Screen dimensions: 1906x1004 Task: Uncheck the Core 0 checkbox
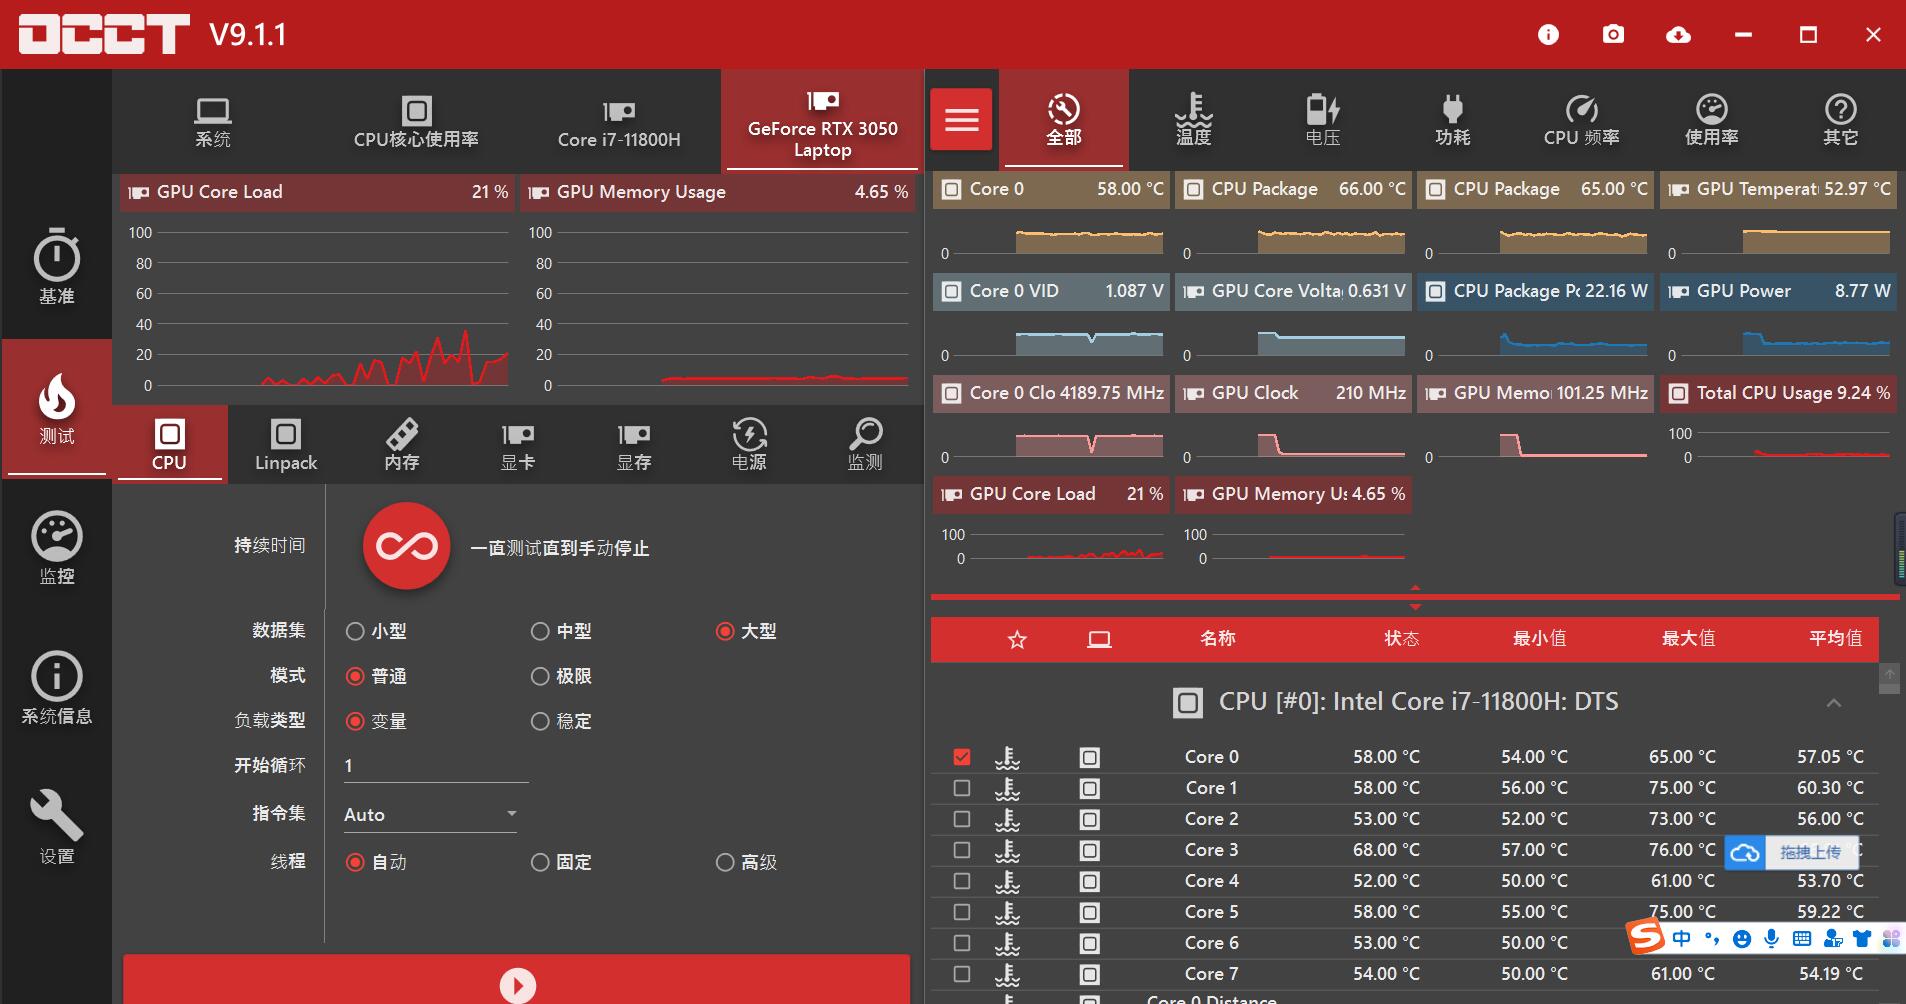click(x=962, y=757)
